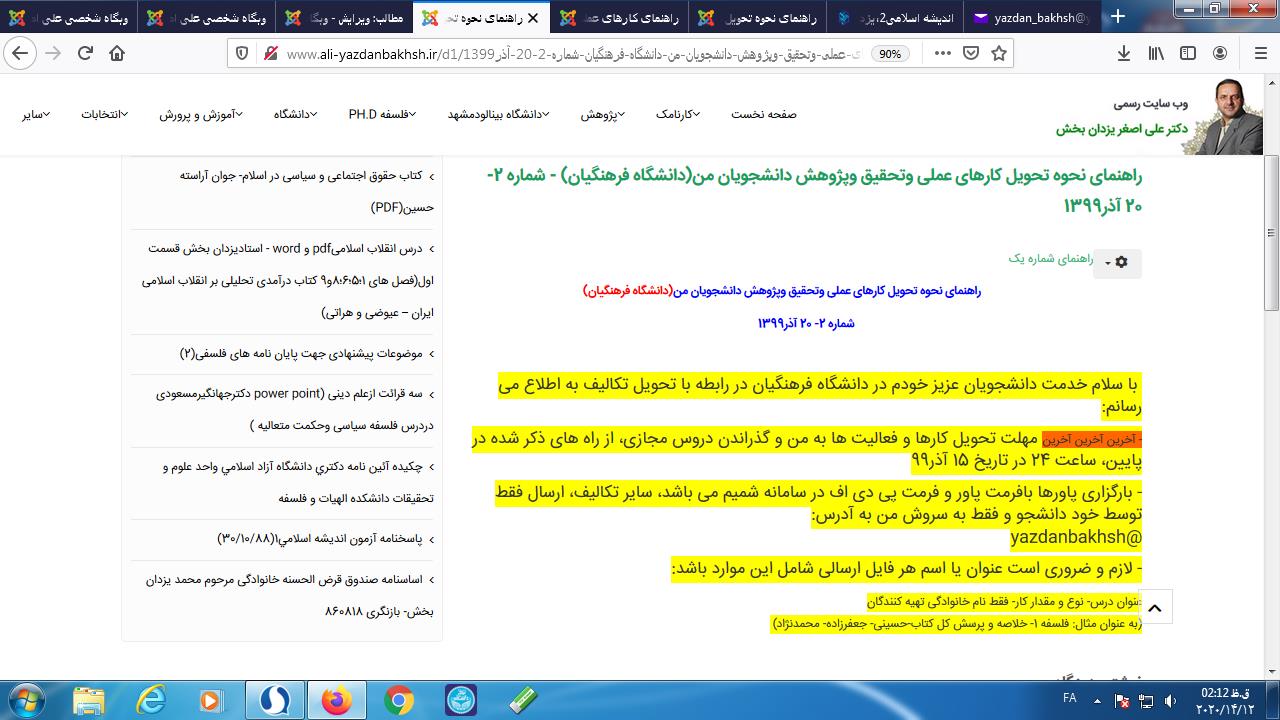This screenshot has height=720, width=1280.
Task: Open the page actions three-dots menu
Action: [x=942, y=54]
